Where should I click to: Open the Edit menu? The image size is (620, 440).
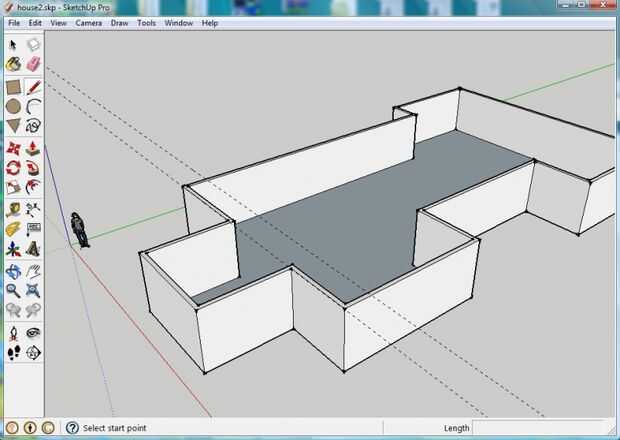pos(35,23)
